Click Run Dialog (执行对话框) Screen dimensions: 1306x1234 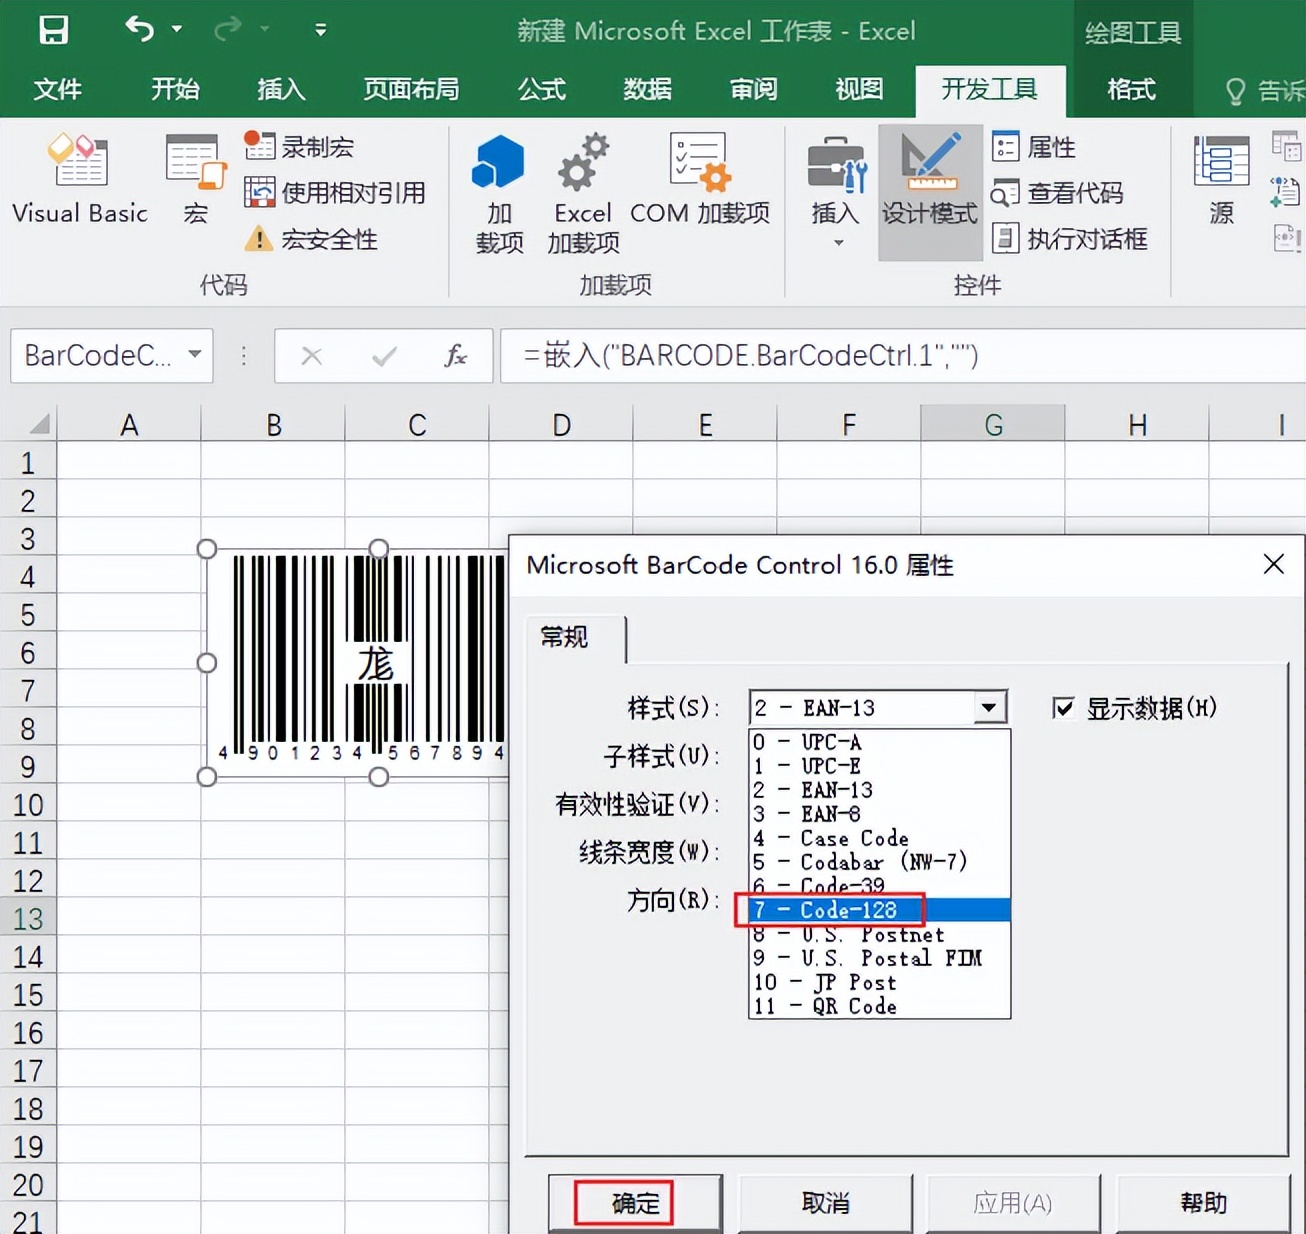pos(1069,239)
